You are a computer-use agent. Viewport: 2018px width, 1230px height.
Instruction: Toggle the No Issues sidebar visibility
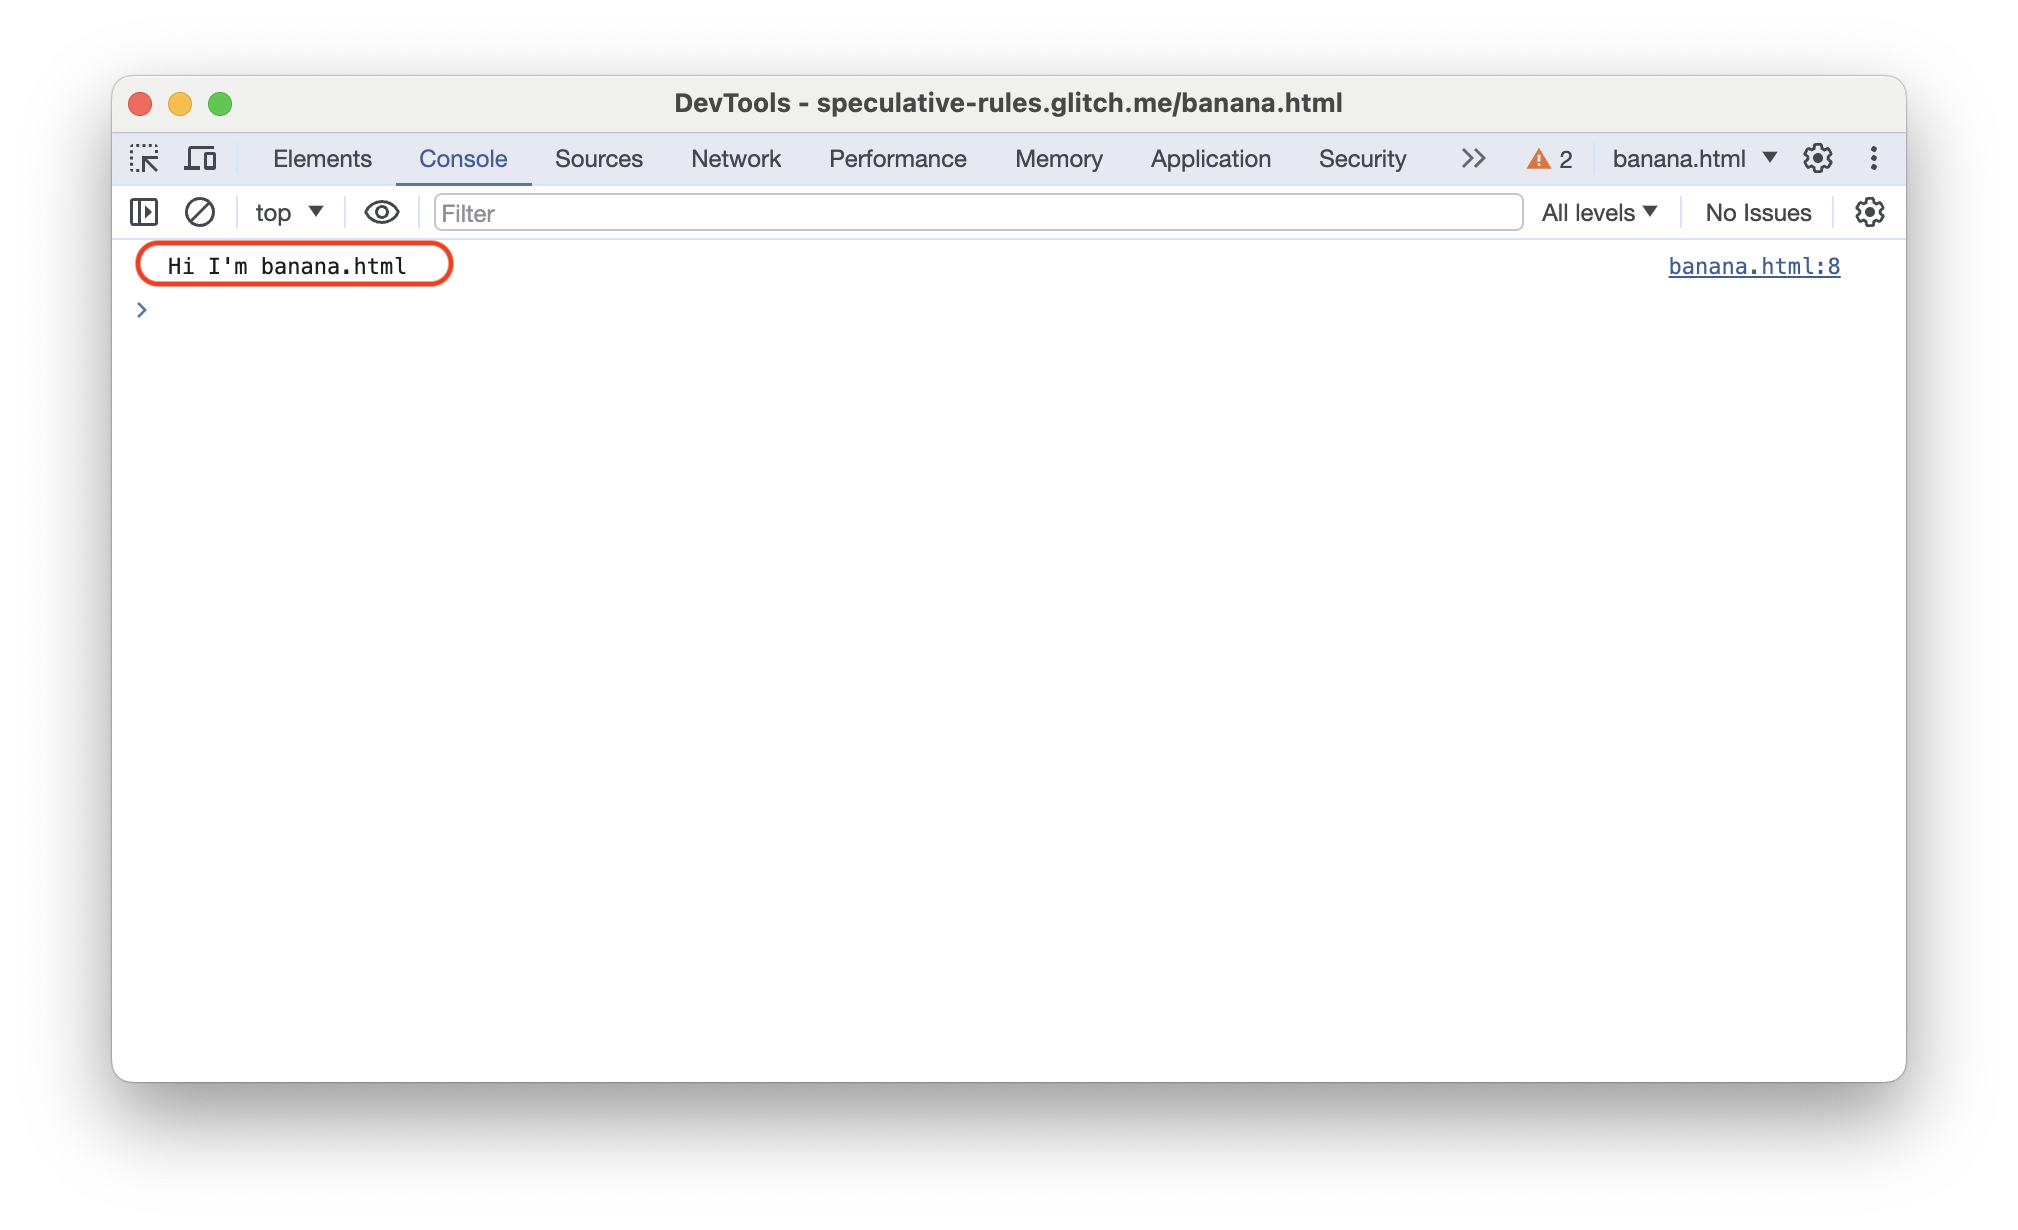tap(1759, 213)
